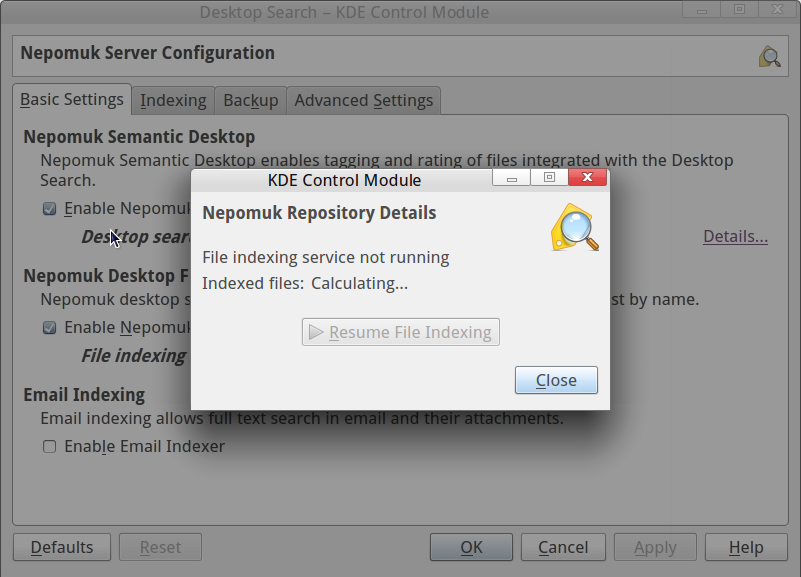Select the Basic Settings tab
Viewport: 801px width, 577px height.
72,99
